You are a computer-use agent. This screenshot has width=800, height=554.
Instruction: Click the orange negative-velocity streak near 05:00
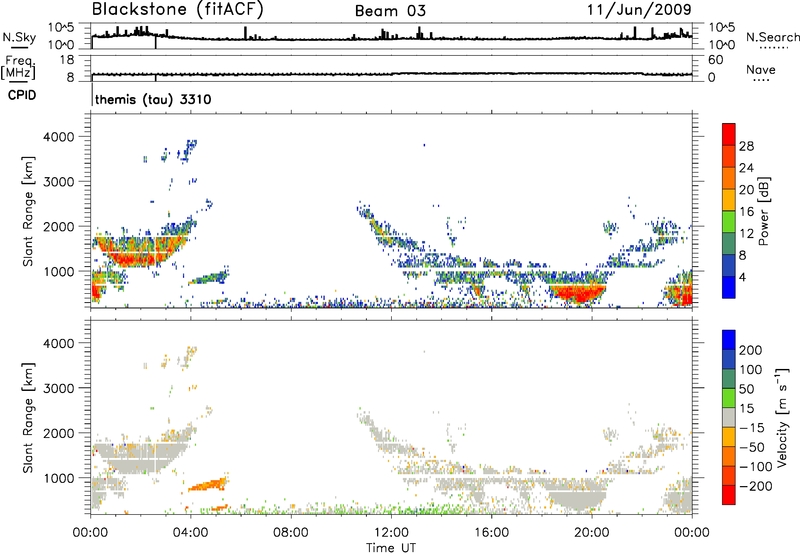click(x=208, y=485)
